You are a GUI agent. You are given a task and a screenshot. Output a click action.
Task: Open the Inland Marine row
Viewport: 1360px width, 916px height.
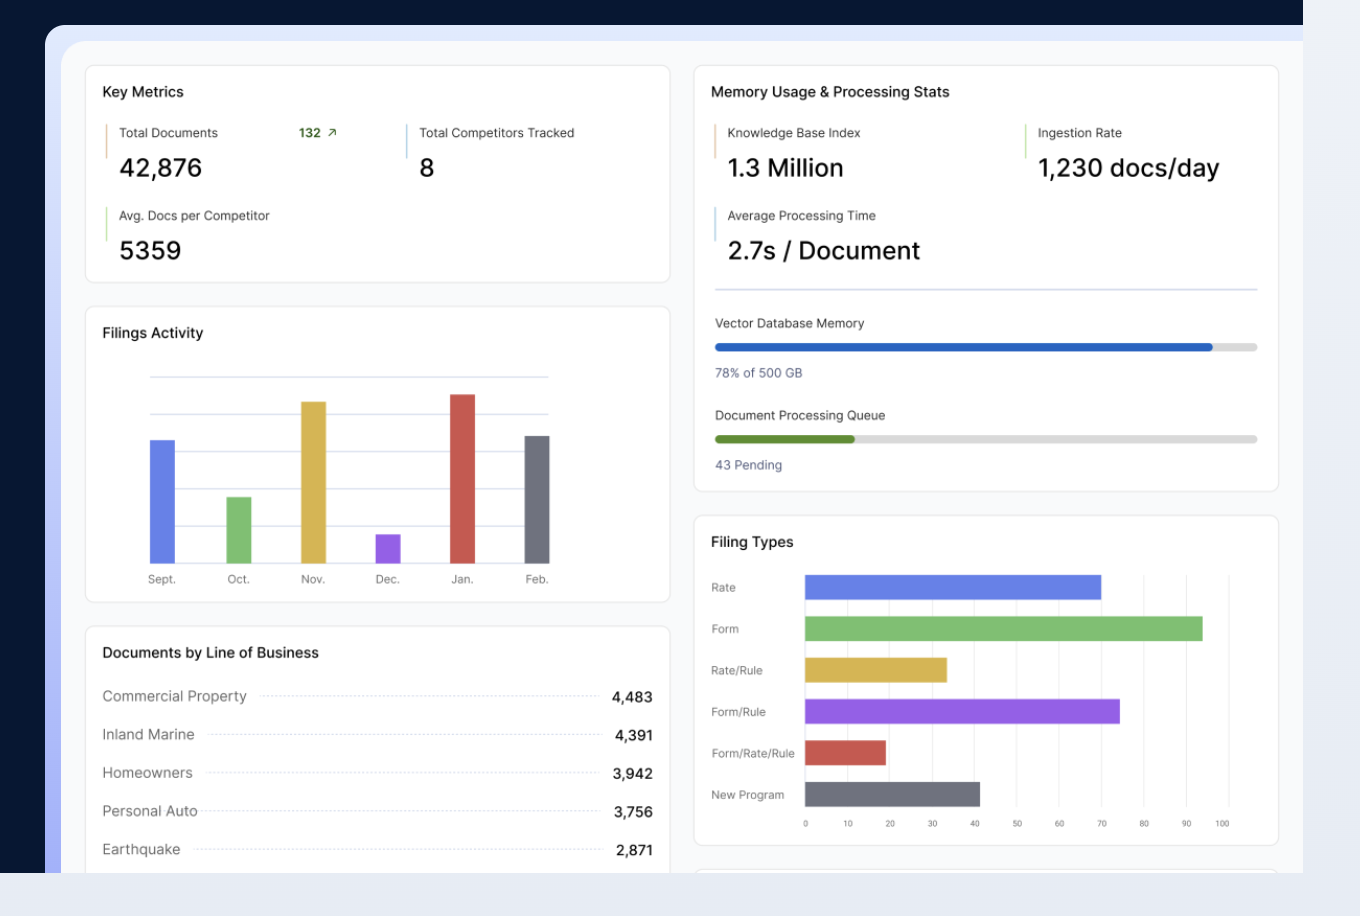tap(148, 735)
